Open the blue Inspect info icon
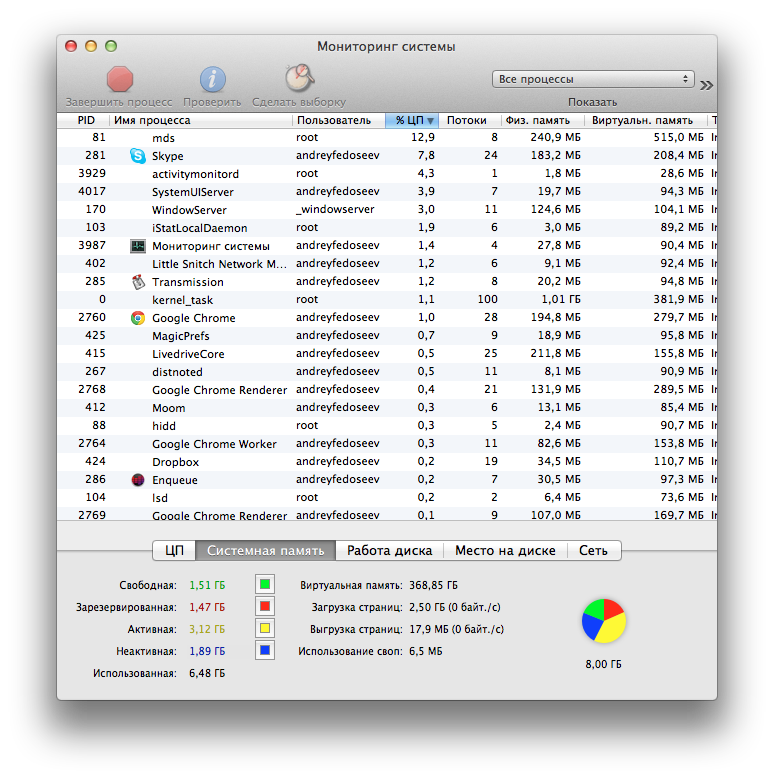Image resolution: width=774 pixels, height=779 pixels. 213,79
